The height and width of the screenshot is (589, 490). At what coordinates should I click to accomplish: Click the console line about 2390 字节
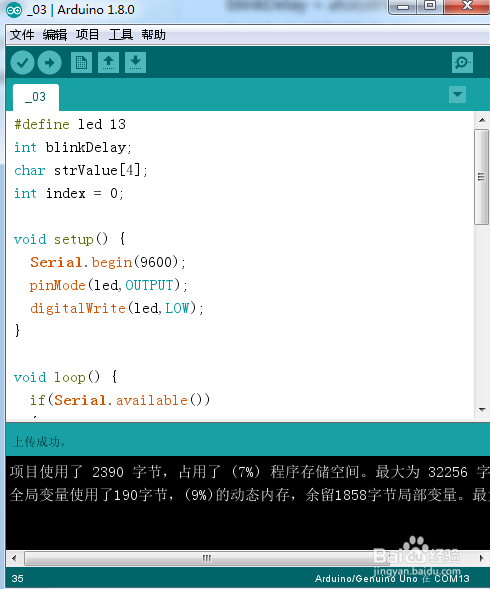pos(250,472)
